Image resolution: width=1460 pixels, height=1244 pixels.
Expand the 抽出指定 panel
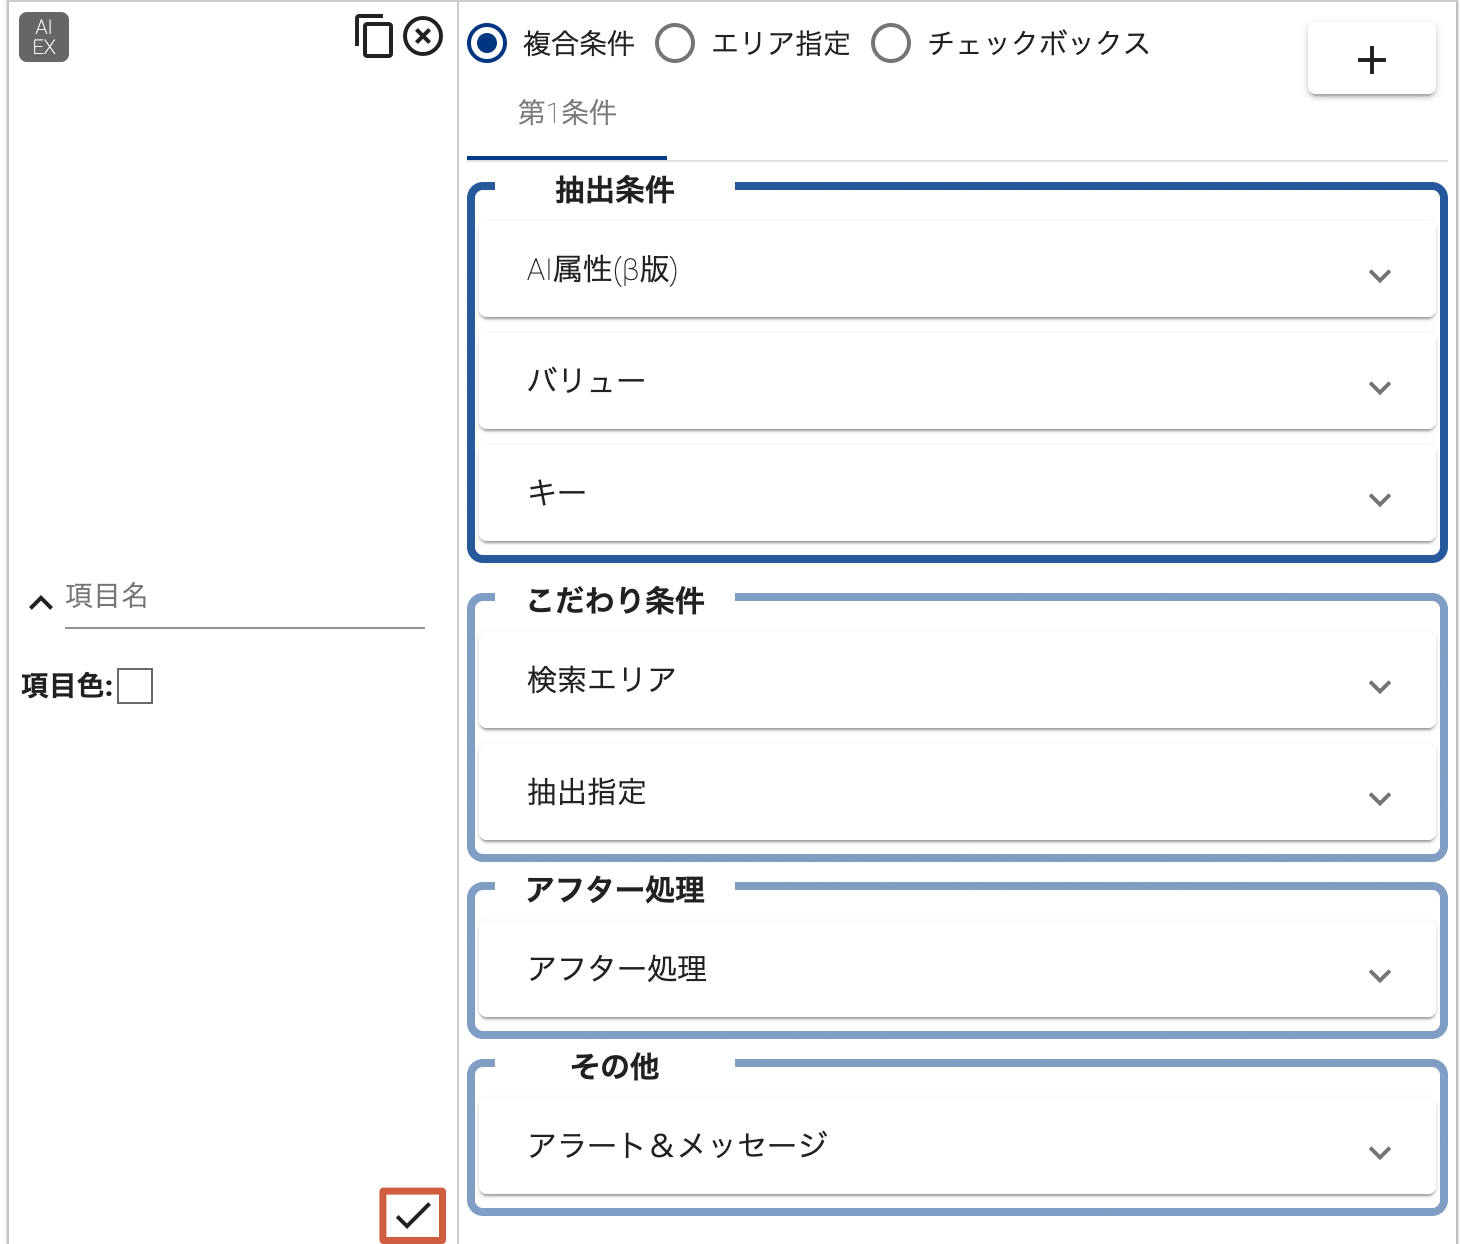point(957,793)
